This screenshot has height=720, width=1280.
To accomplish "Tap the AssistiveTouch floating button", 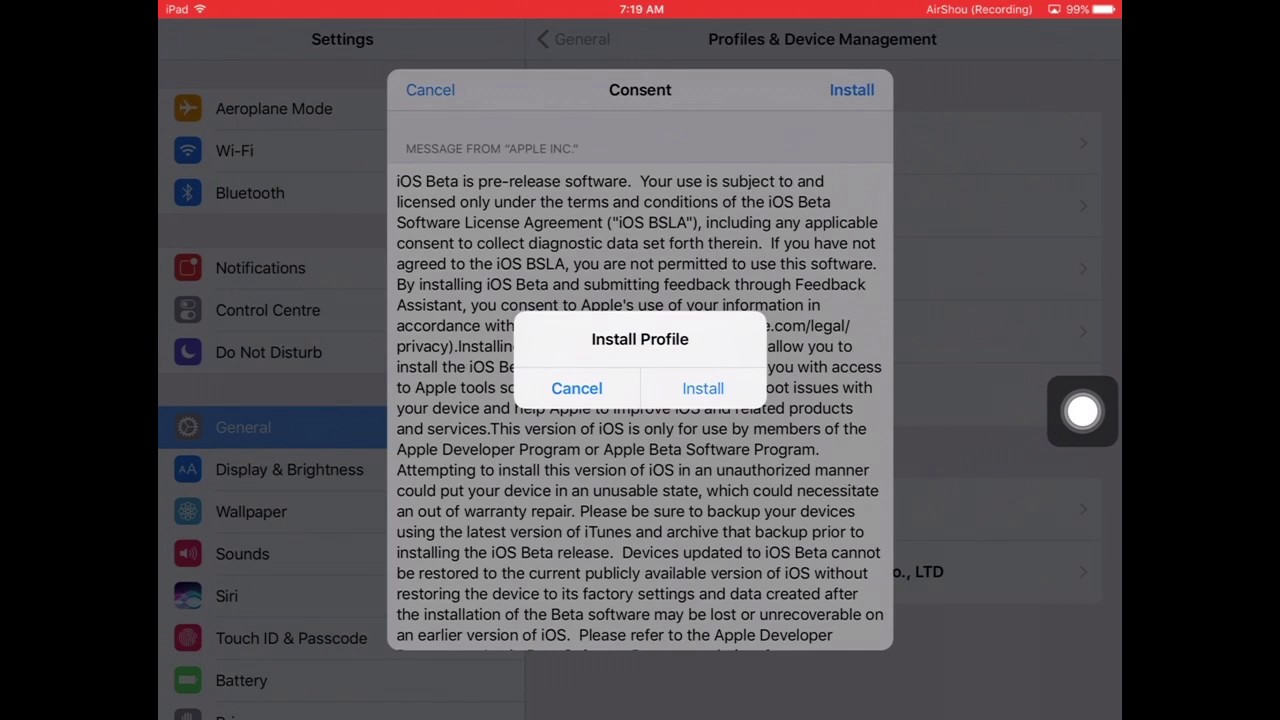I will (1082, 411).
